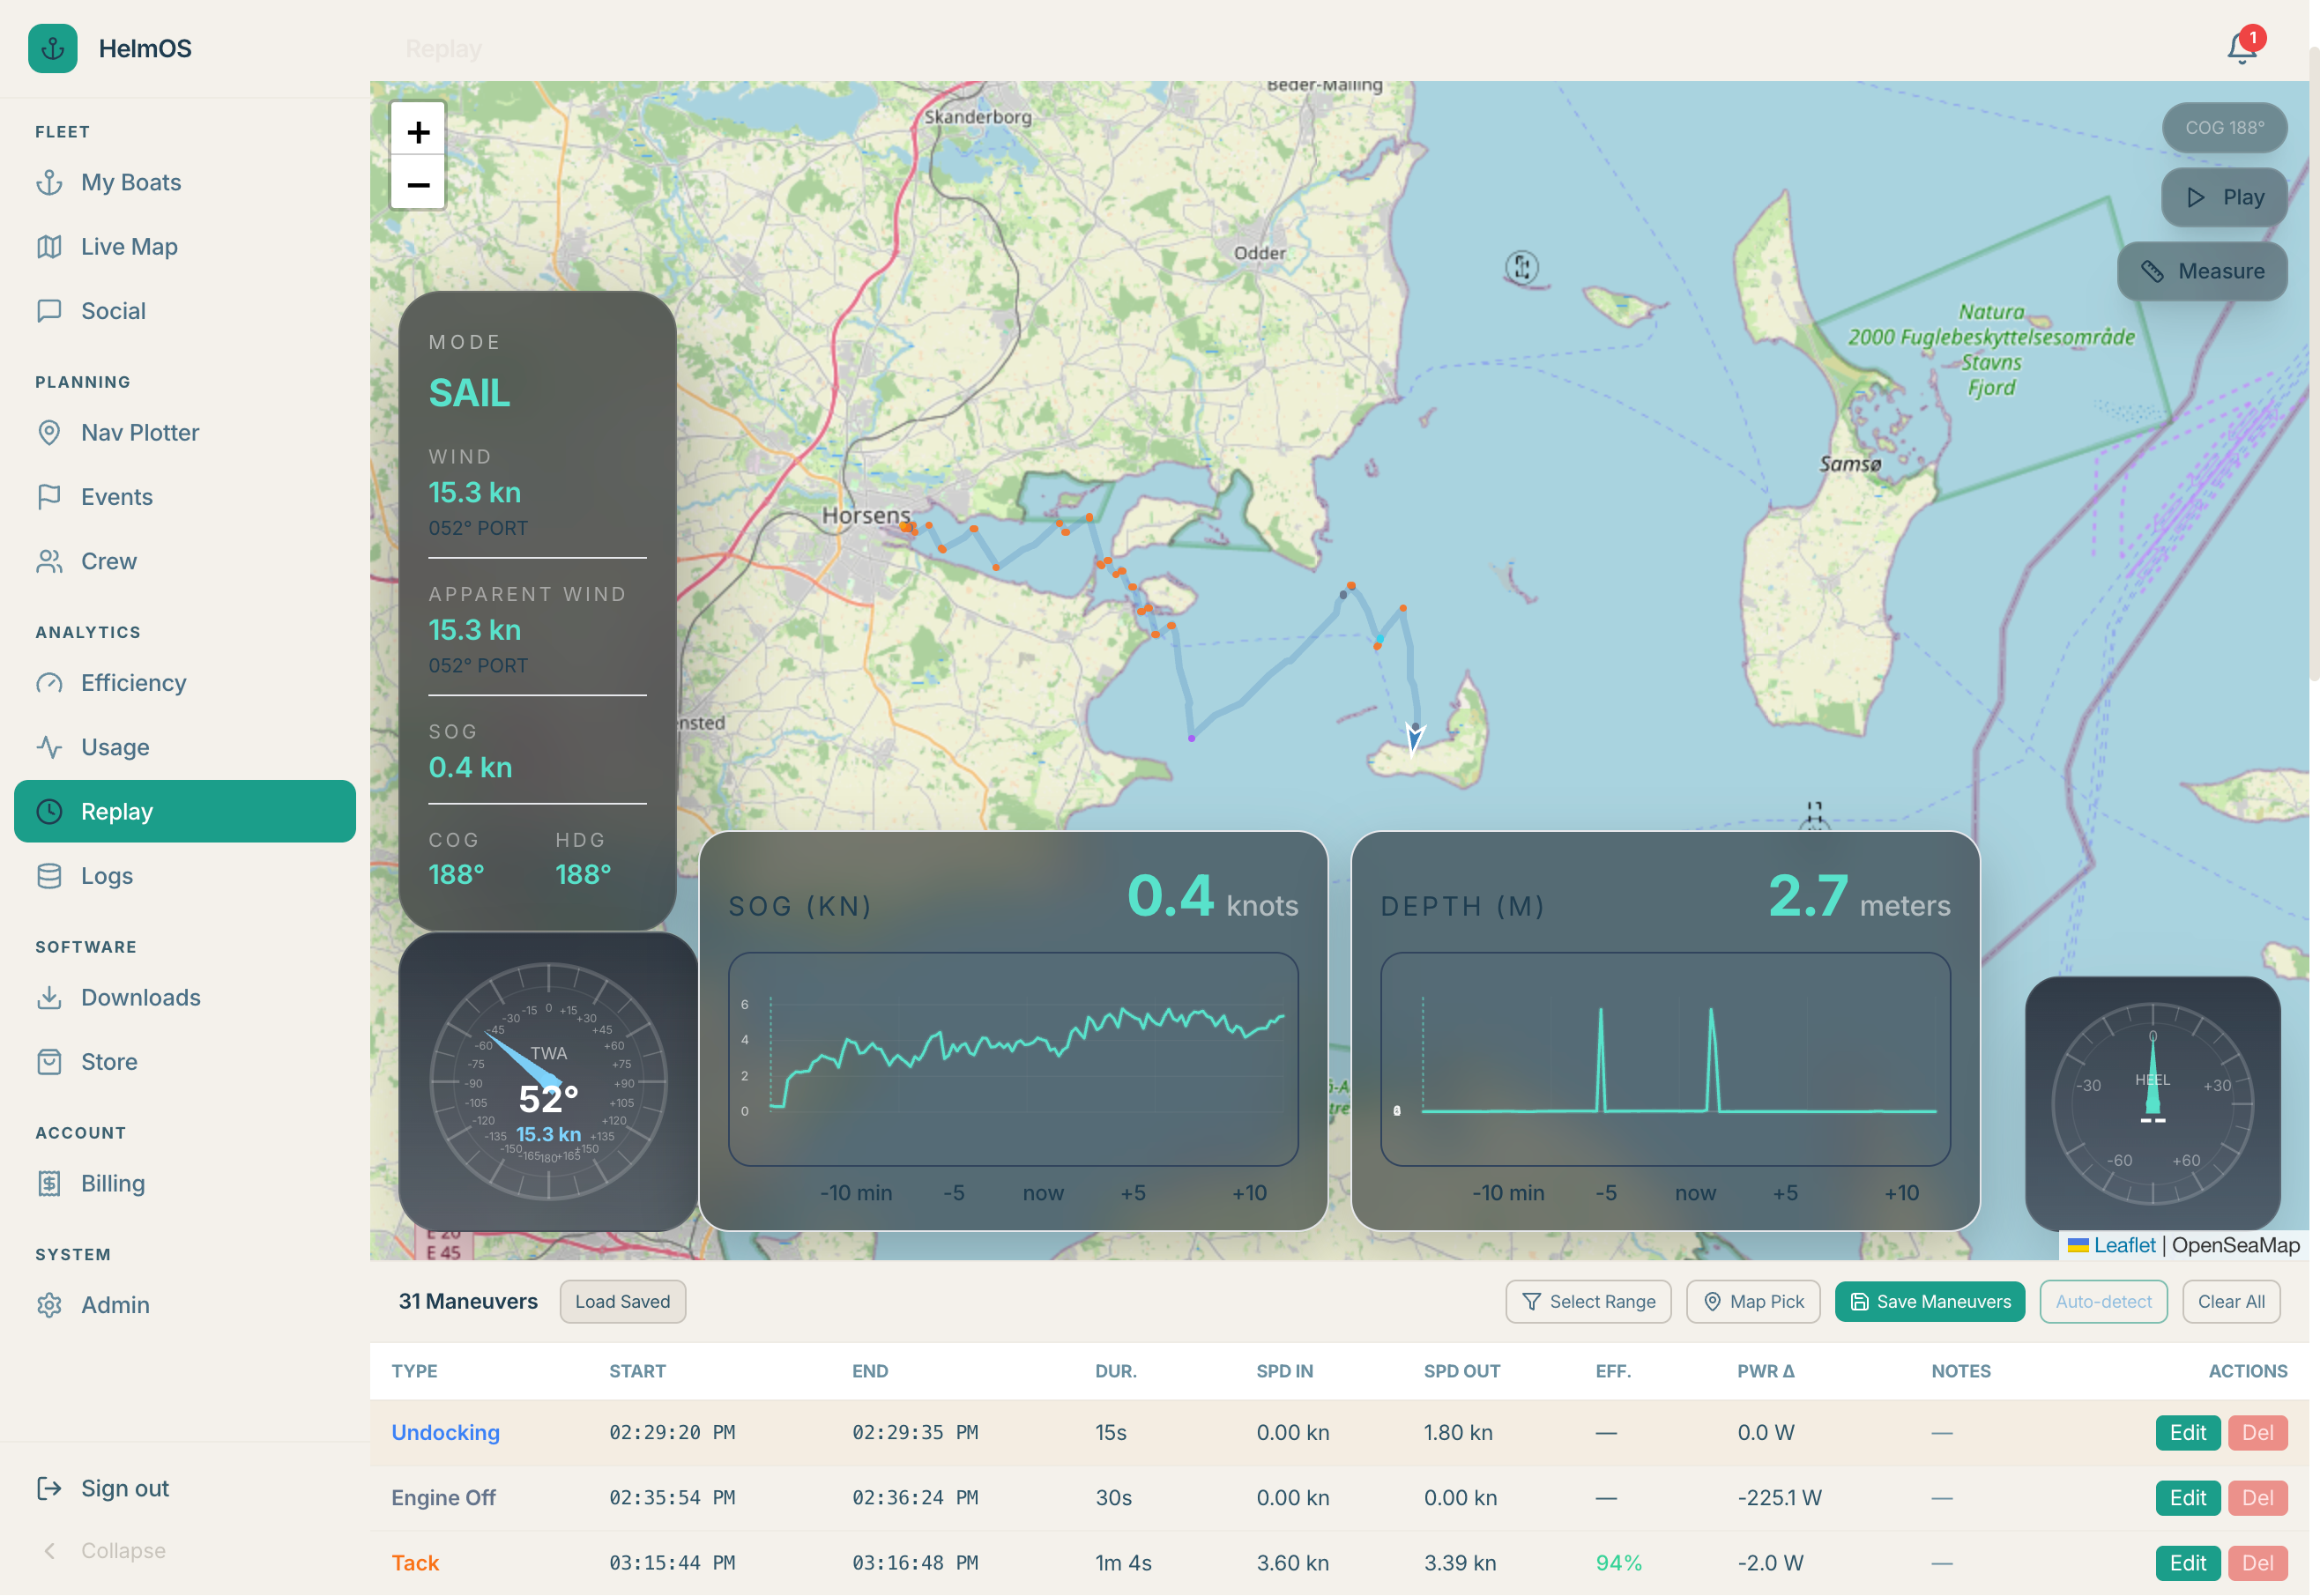
Task: Click the orange track marker near Horsens
Action: point(906,525)
